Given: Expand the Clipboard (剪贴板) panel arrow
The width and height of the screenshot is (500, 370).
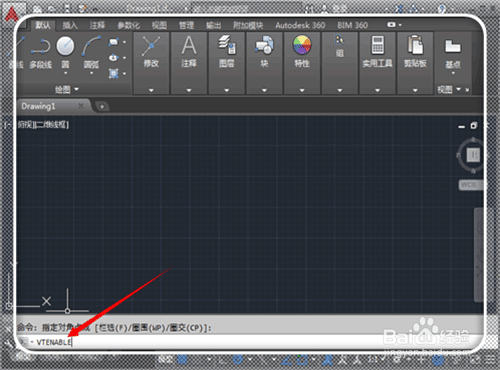Looking at the screenshot, I should [x=415, y=90].
